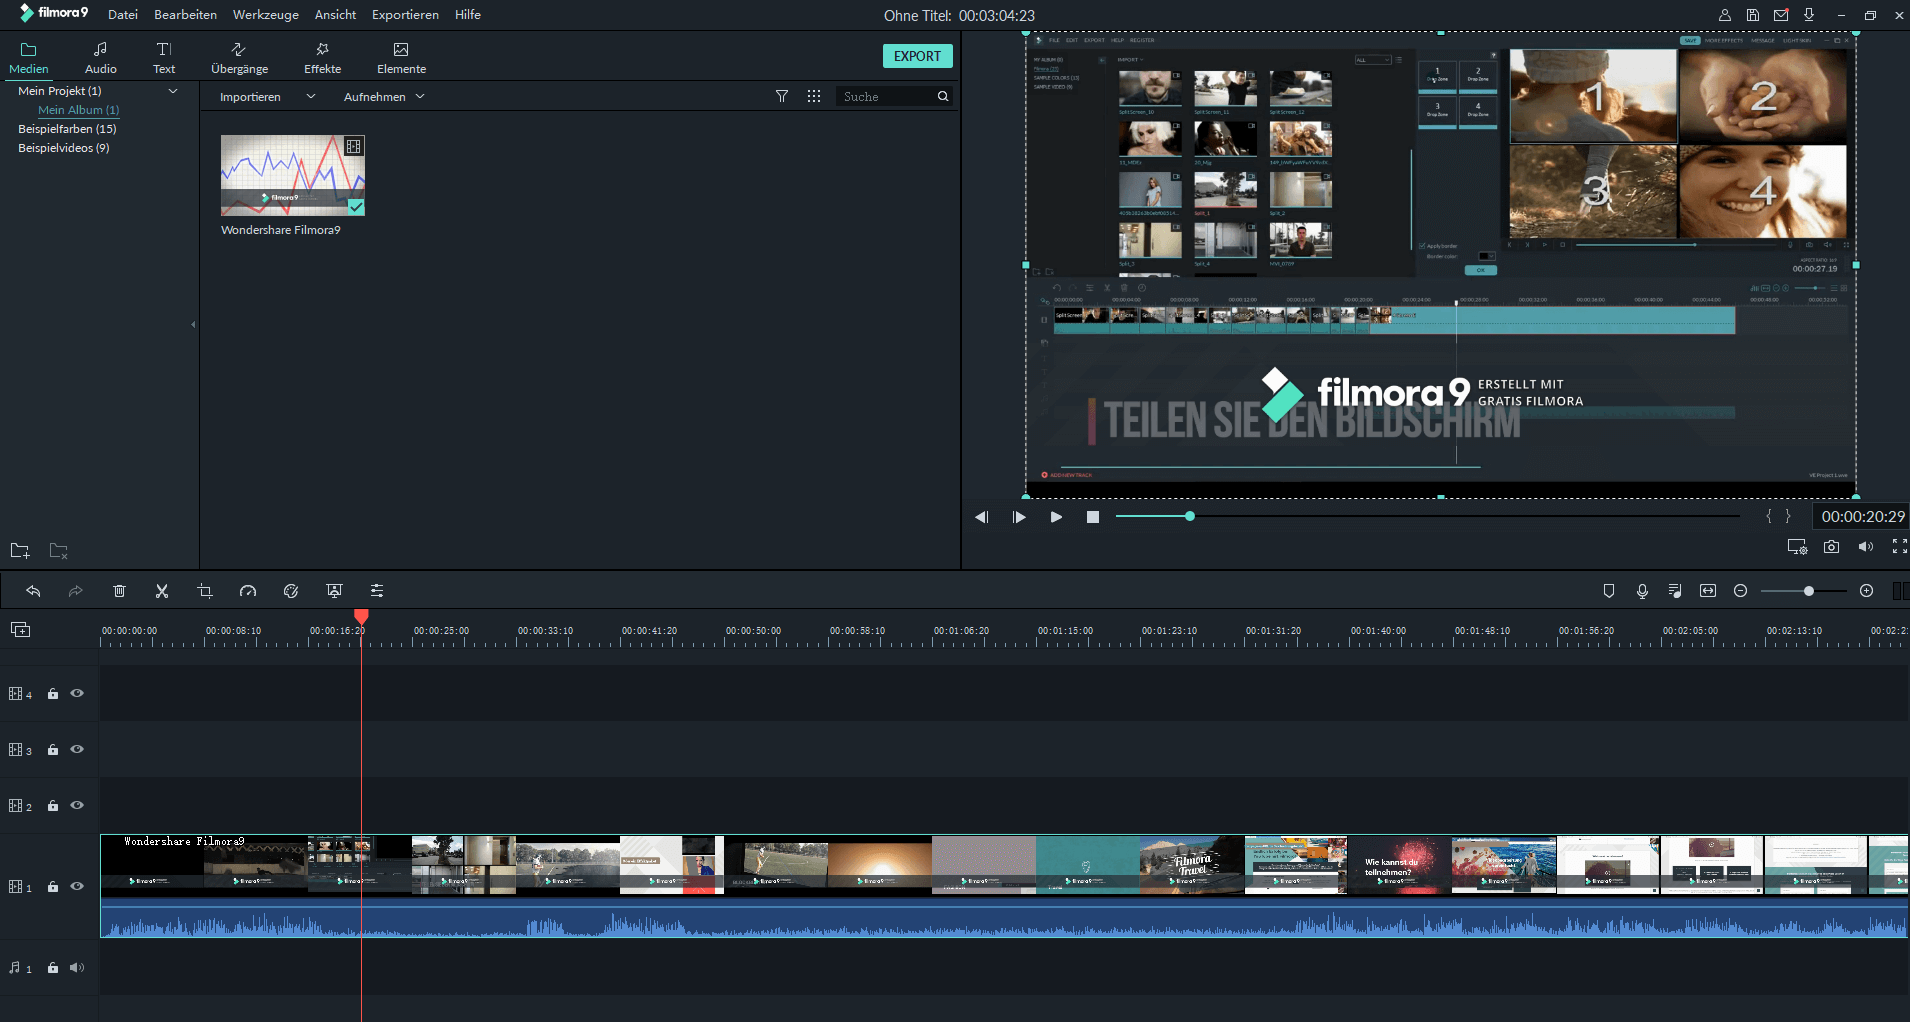Open the audio mixer icon
The image size is (1910, 1022).
tap(1675, 591)
